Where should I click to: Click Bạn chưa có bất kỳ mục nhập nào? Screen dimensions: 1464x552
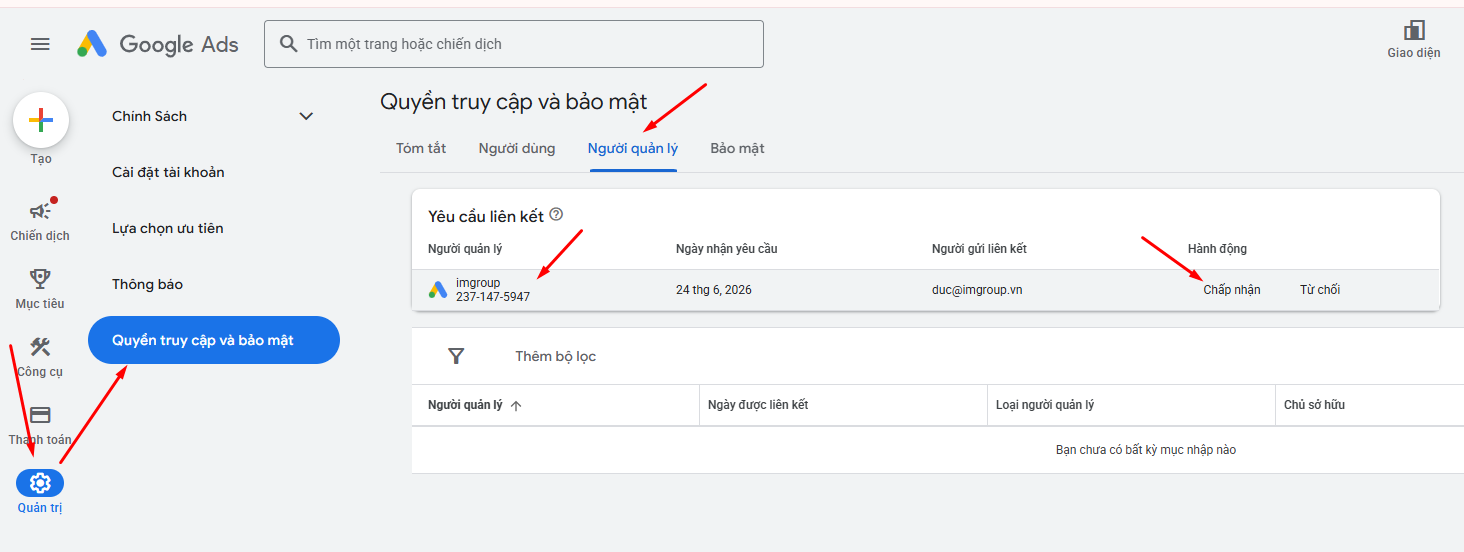(1146, 450)
